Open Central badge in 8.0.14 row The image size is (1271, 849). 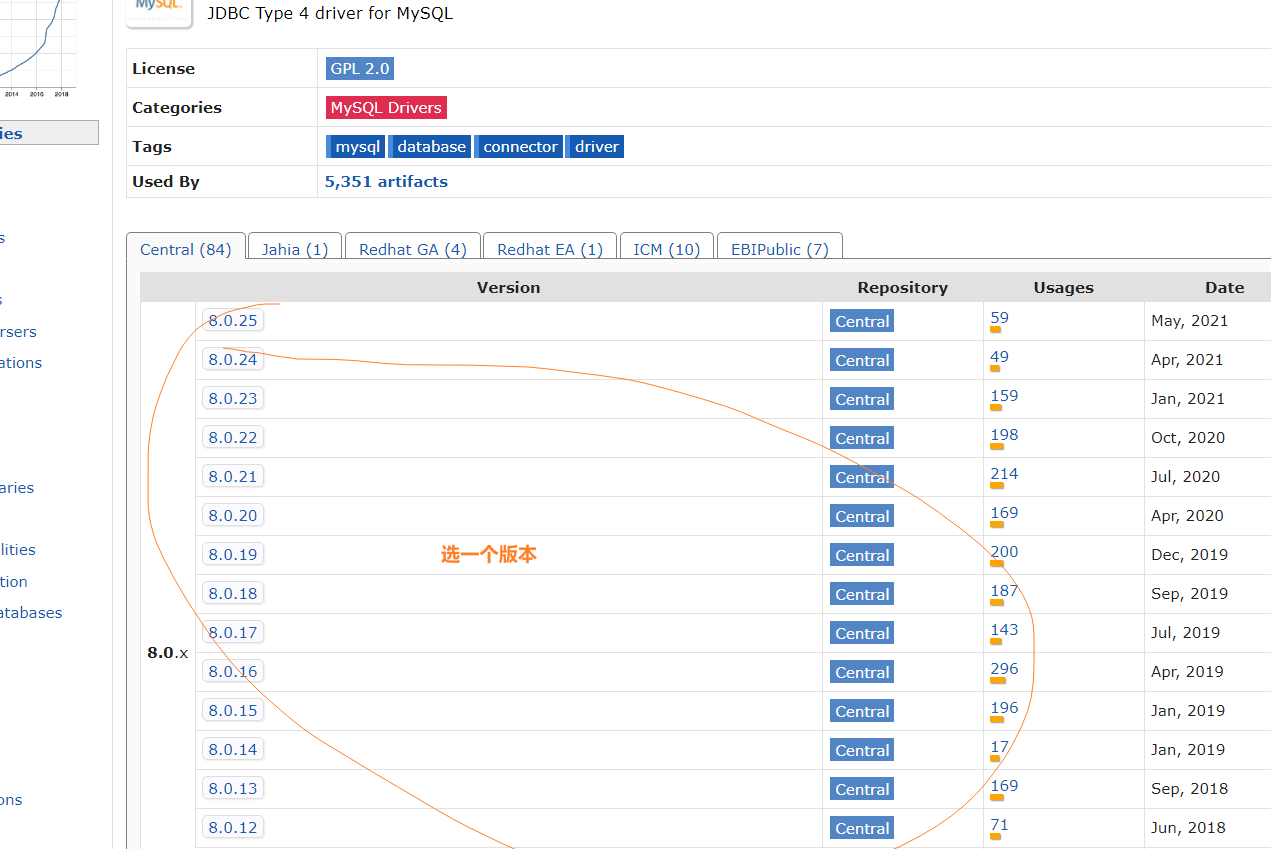click(862, 750)
